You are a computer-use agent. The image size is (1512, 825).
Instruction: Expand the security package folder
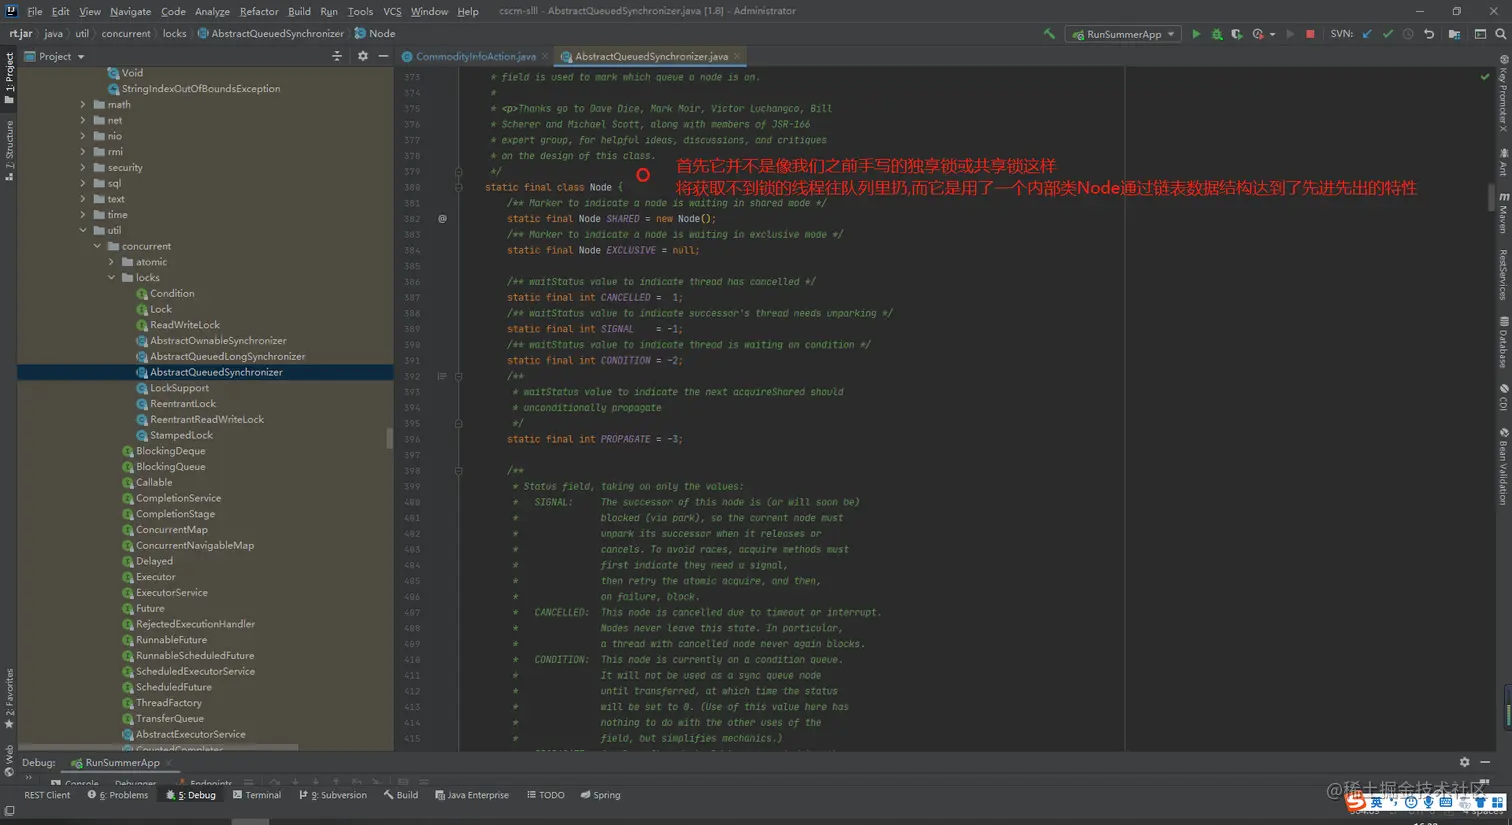(x=83, y=168)
